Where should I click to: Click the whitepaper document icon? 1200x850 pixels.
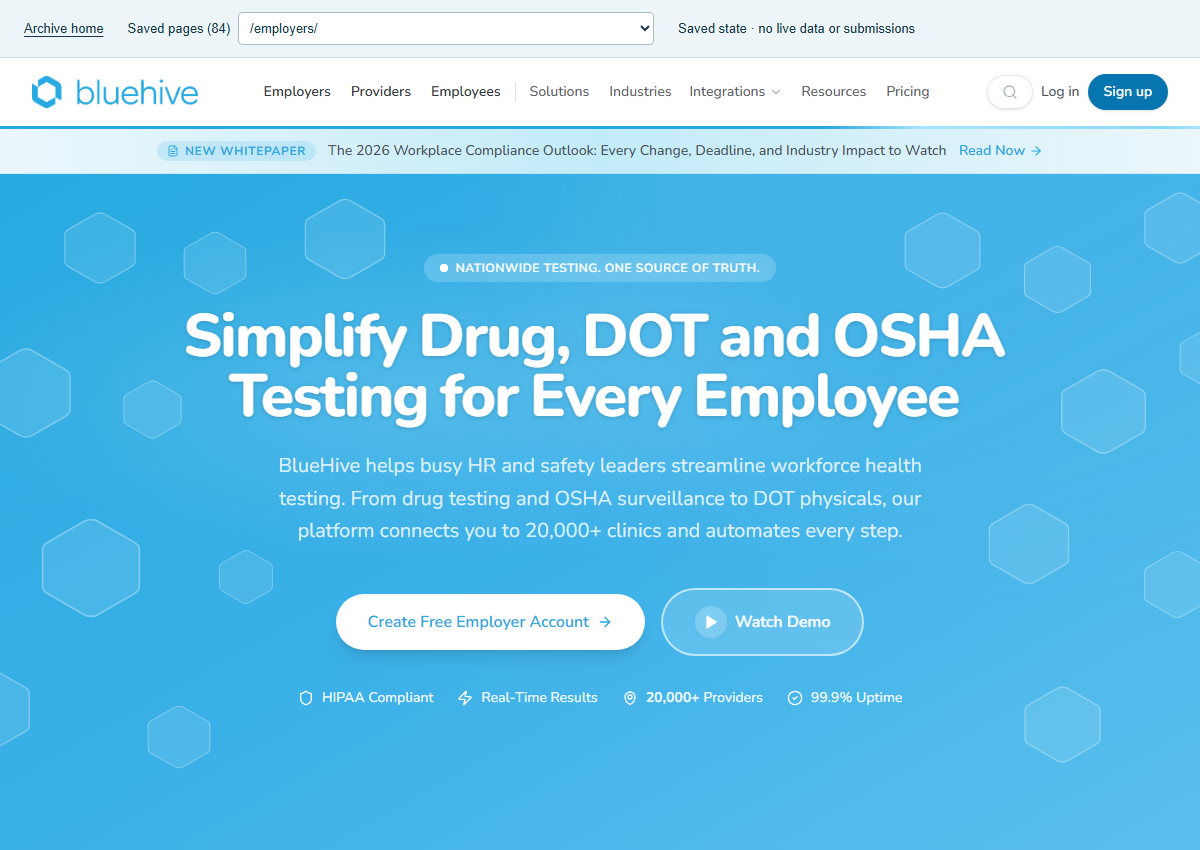point(174,151)
